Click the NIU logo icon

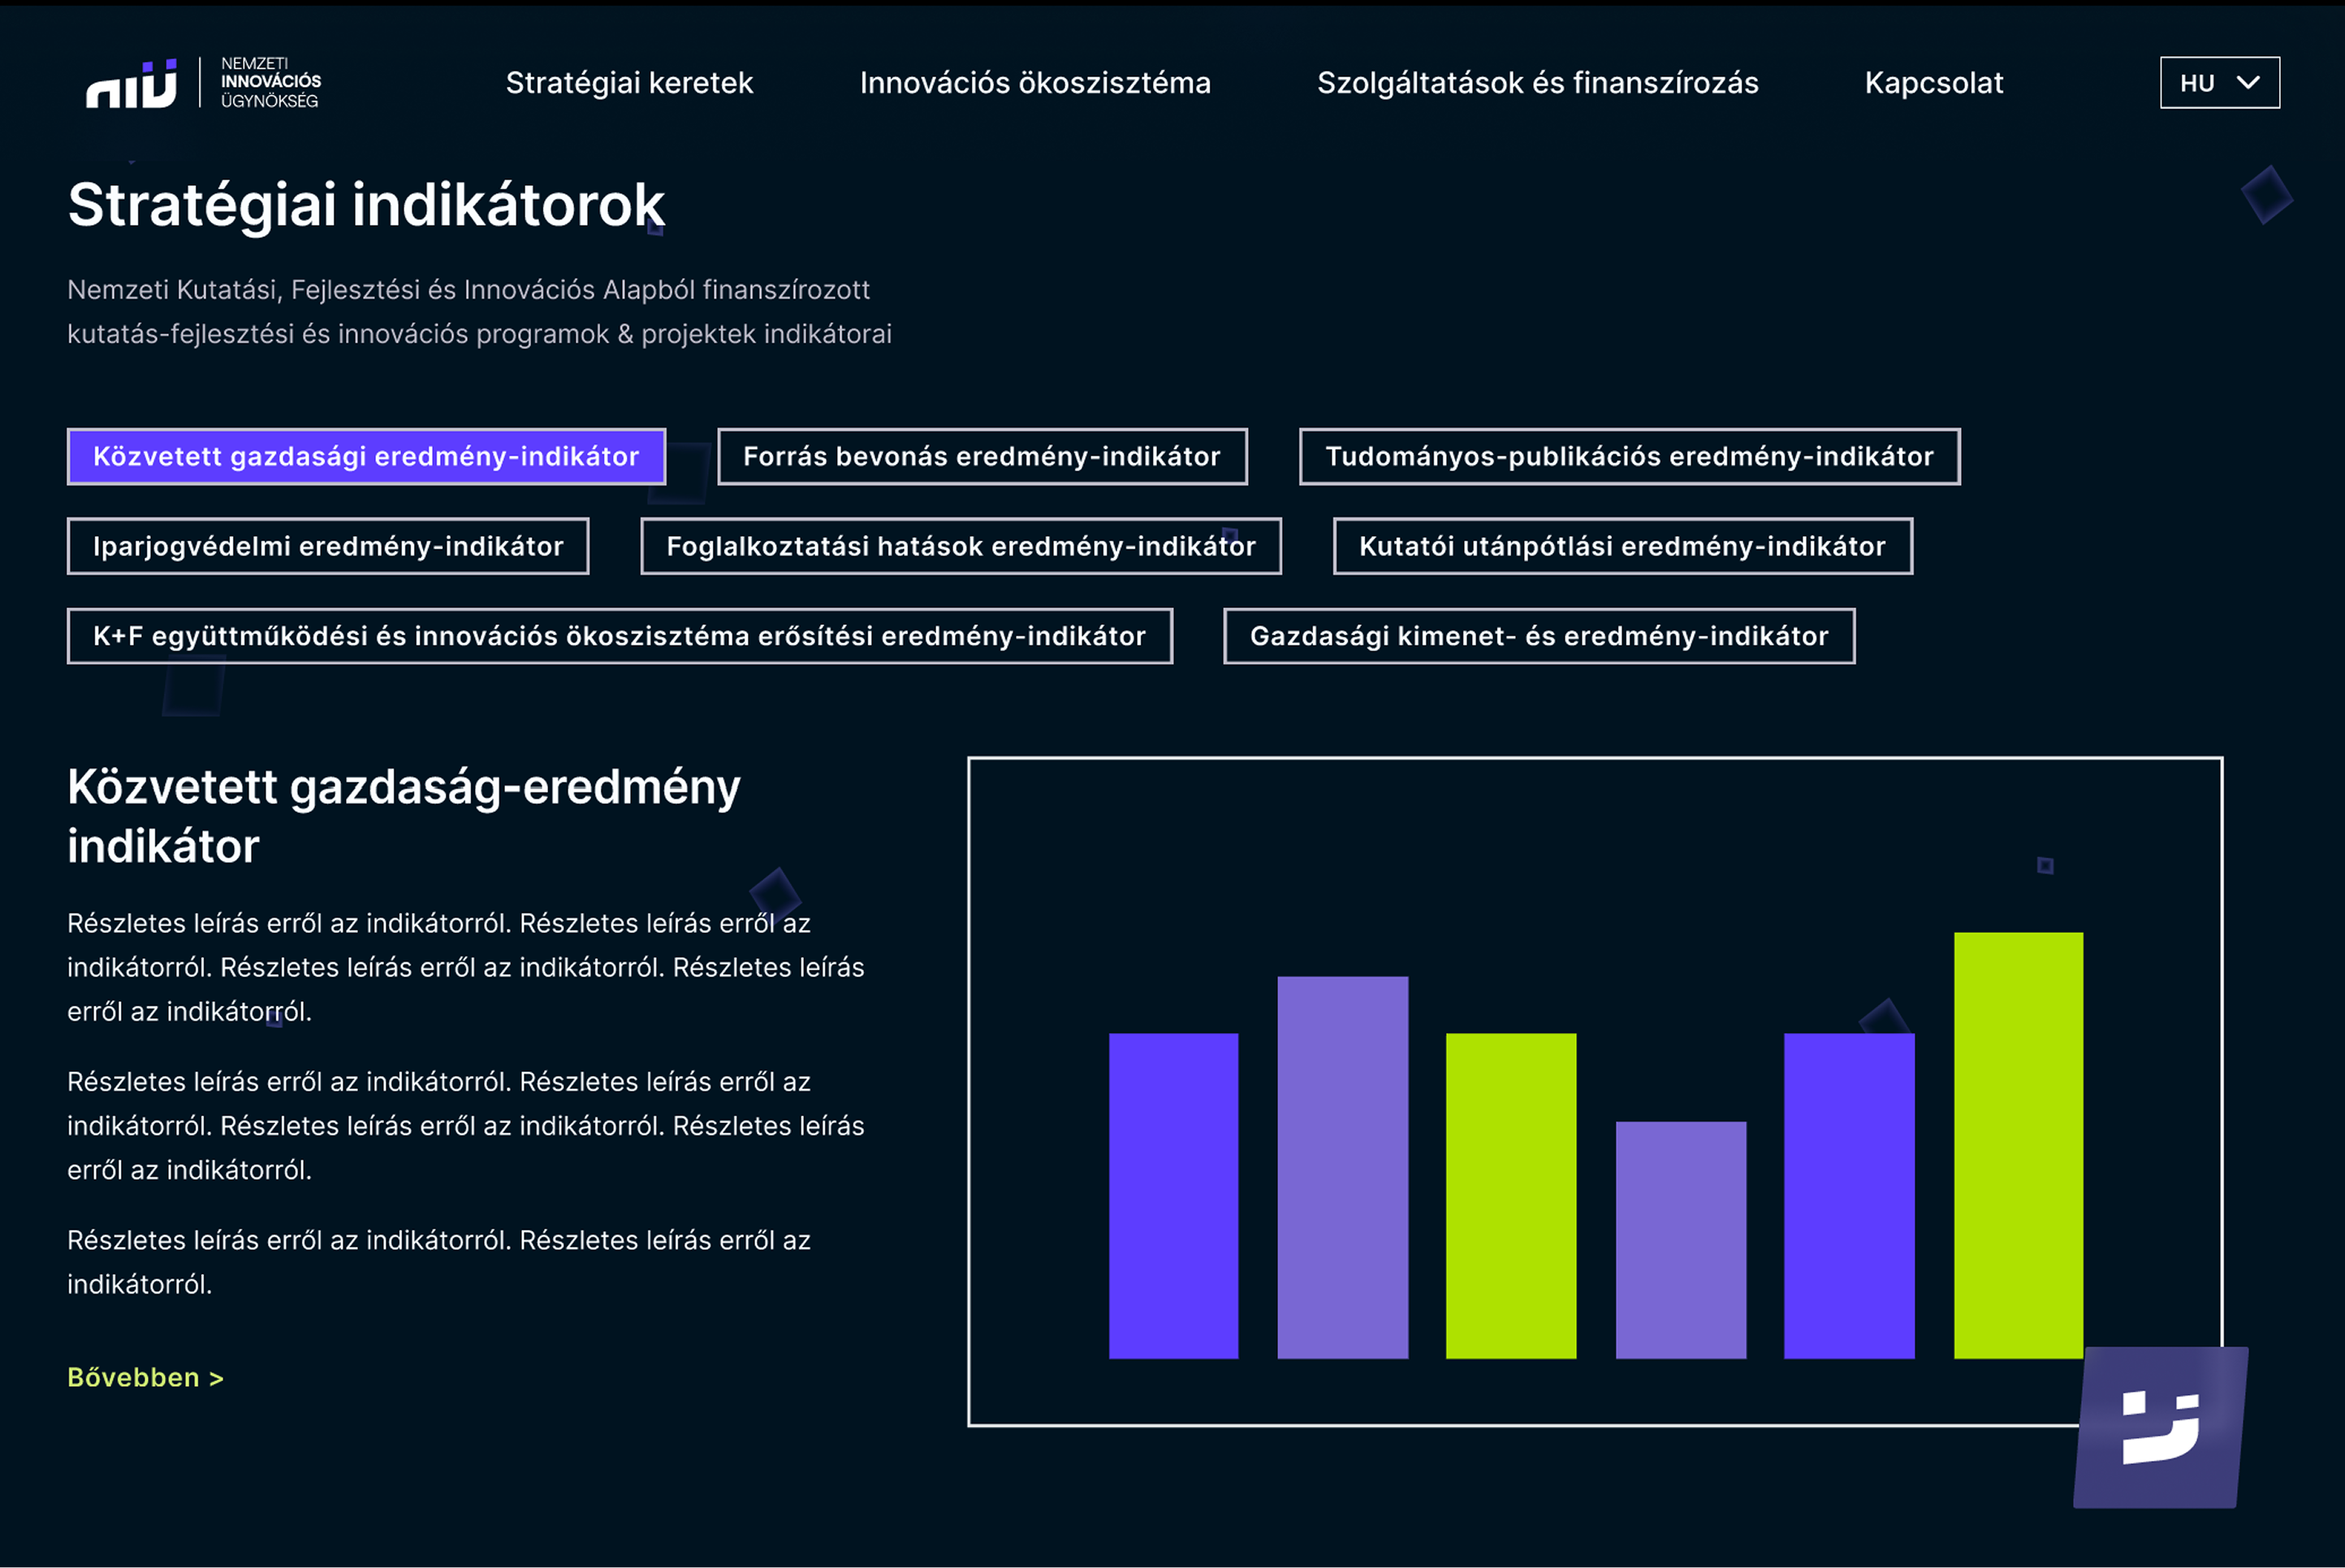[131, 83]
